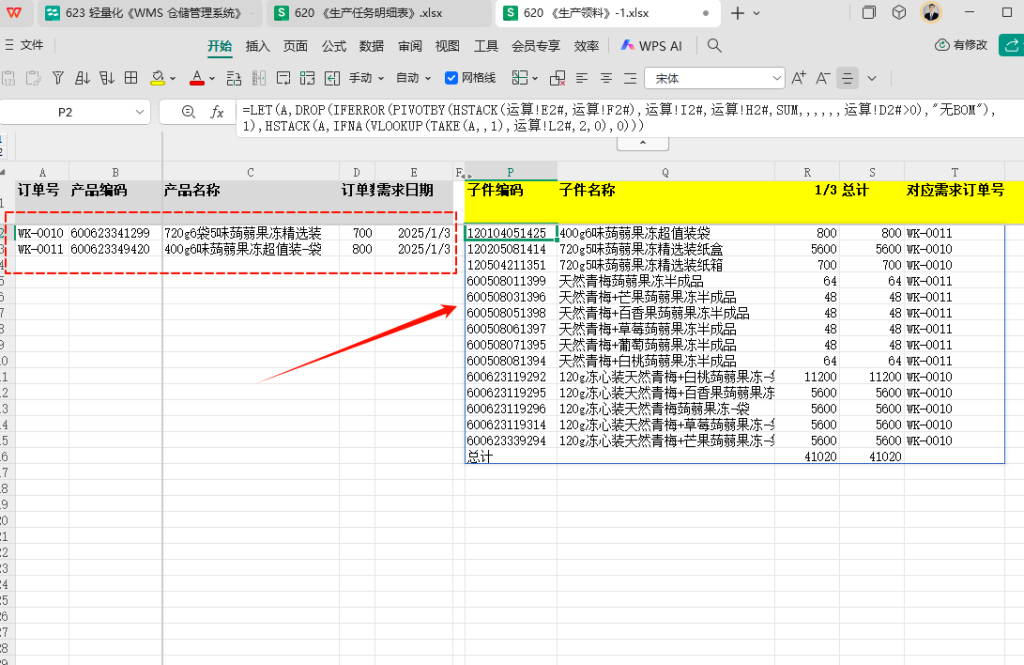Apply the yellow fill color bucket
This screenshot has height=665, width=1024.
[x=157, y=78]
